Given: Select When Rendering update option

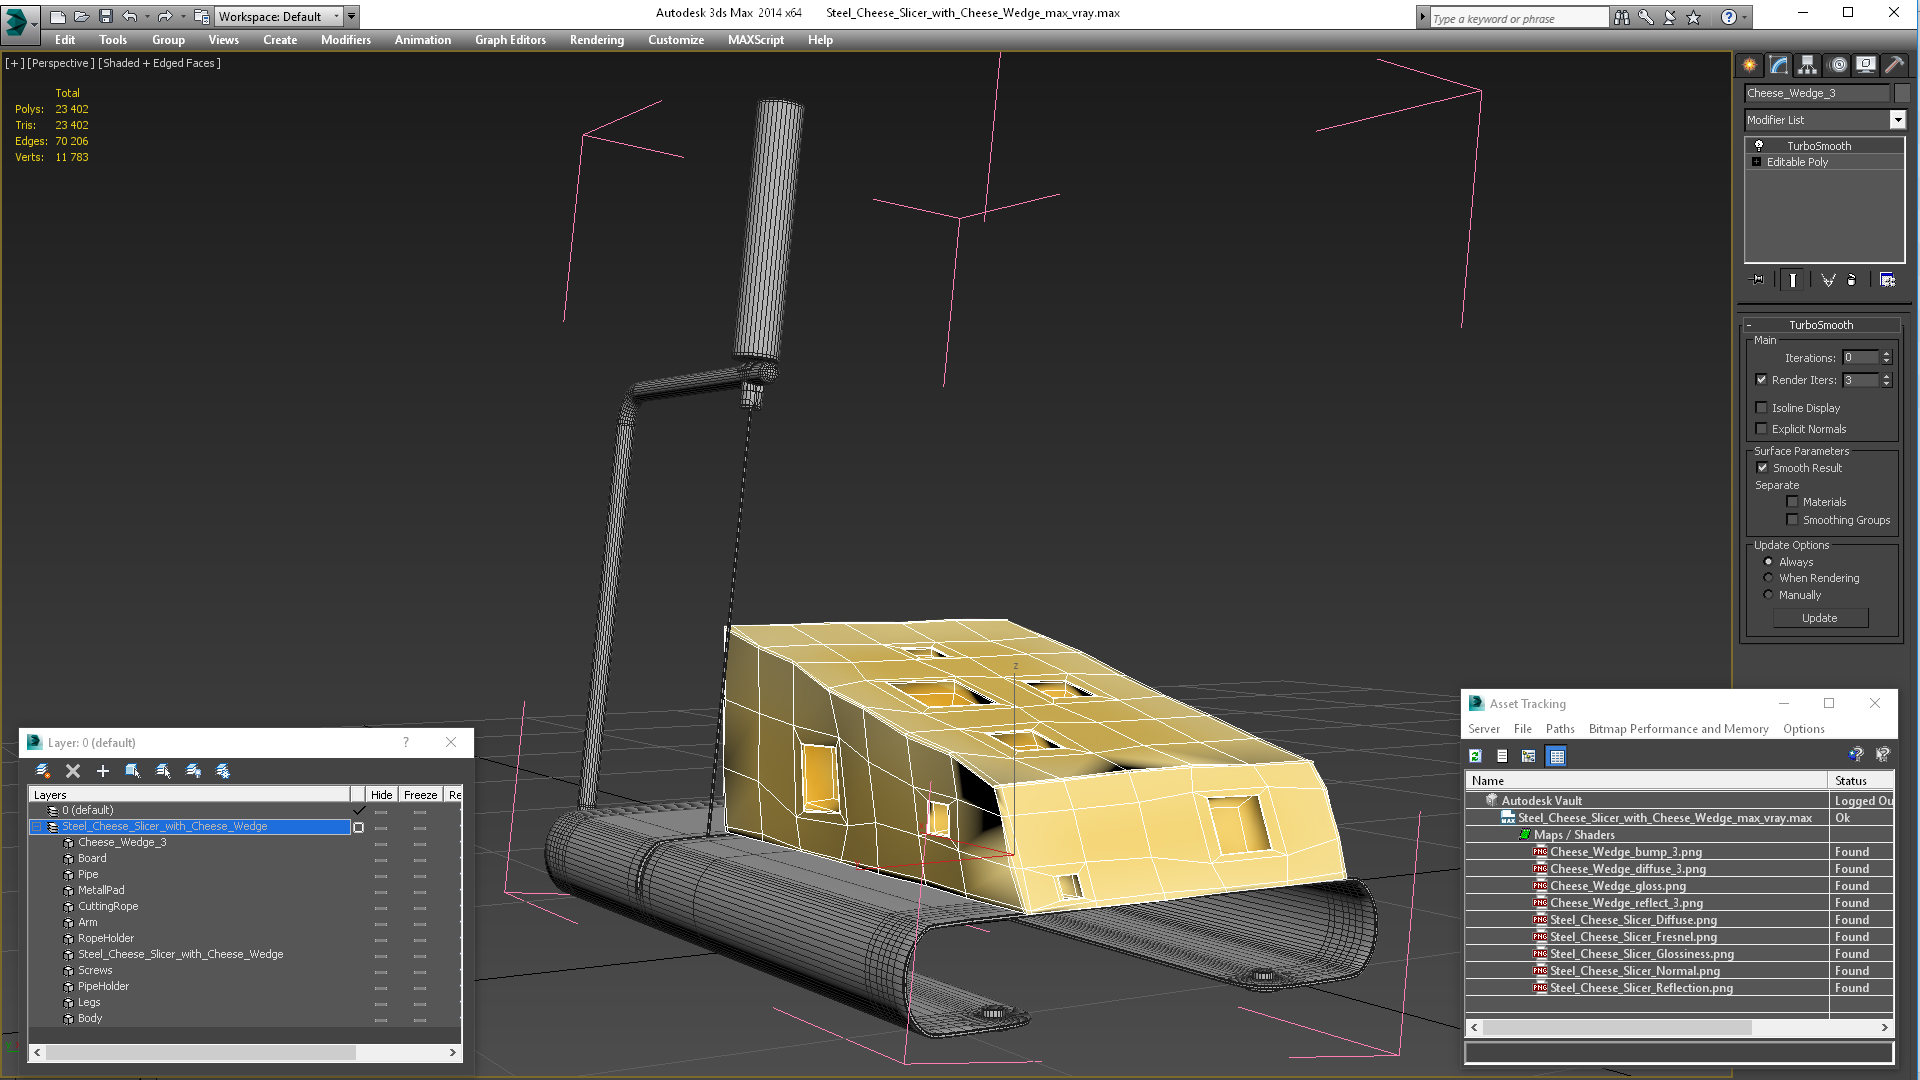Looking at the screenshot, I should pyautogui.click(x=1768, y=578).
